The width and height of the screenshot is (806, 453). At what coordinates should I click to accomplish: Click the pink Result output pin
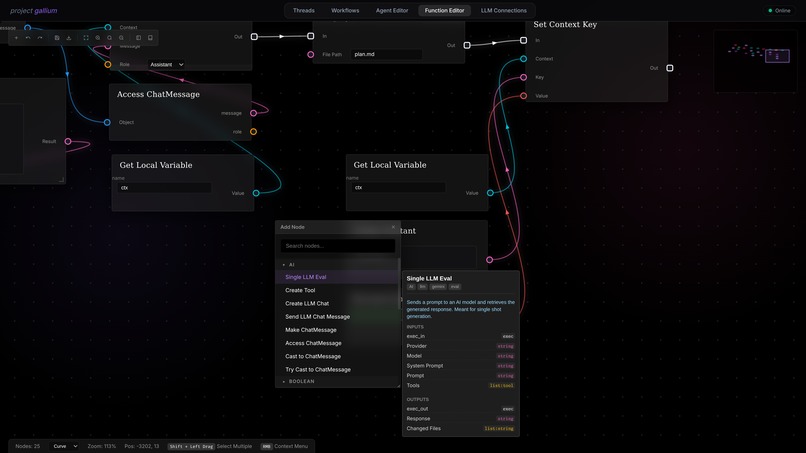68,141
